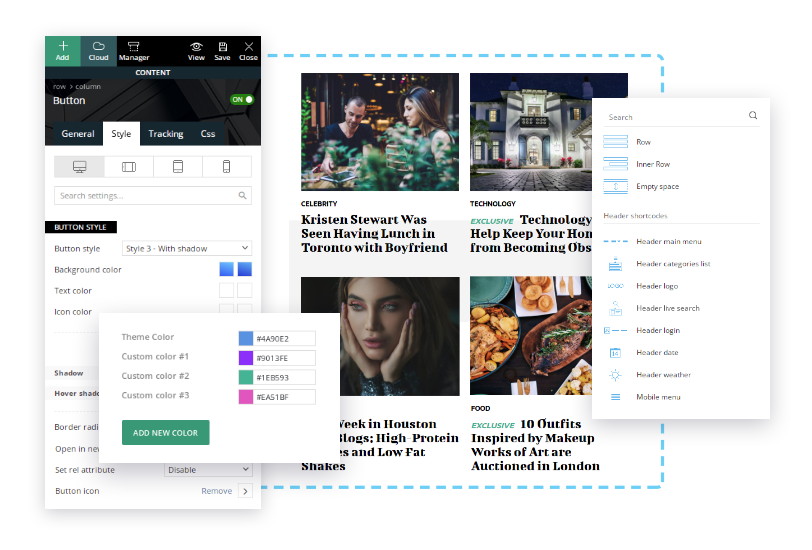Viewport: 812px width, 550px height.
Task: Open the Manager panel
Action: (134, 50)
